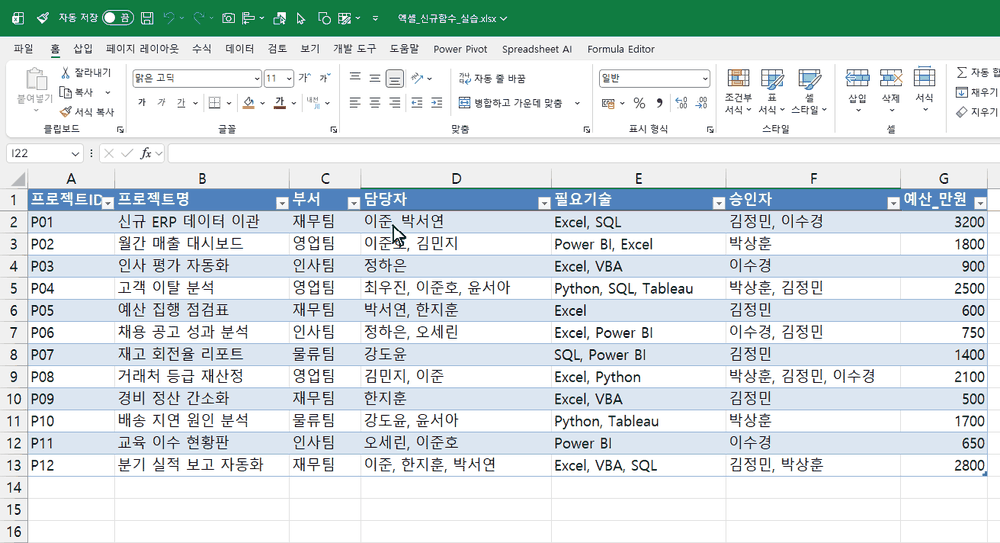Apply bold with the 가 bold icon
The width and height of the screenshot is (1000, 543).
coord(142,103)
